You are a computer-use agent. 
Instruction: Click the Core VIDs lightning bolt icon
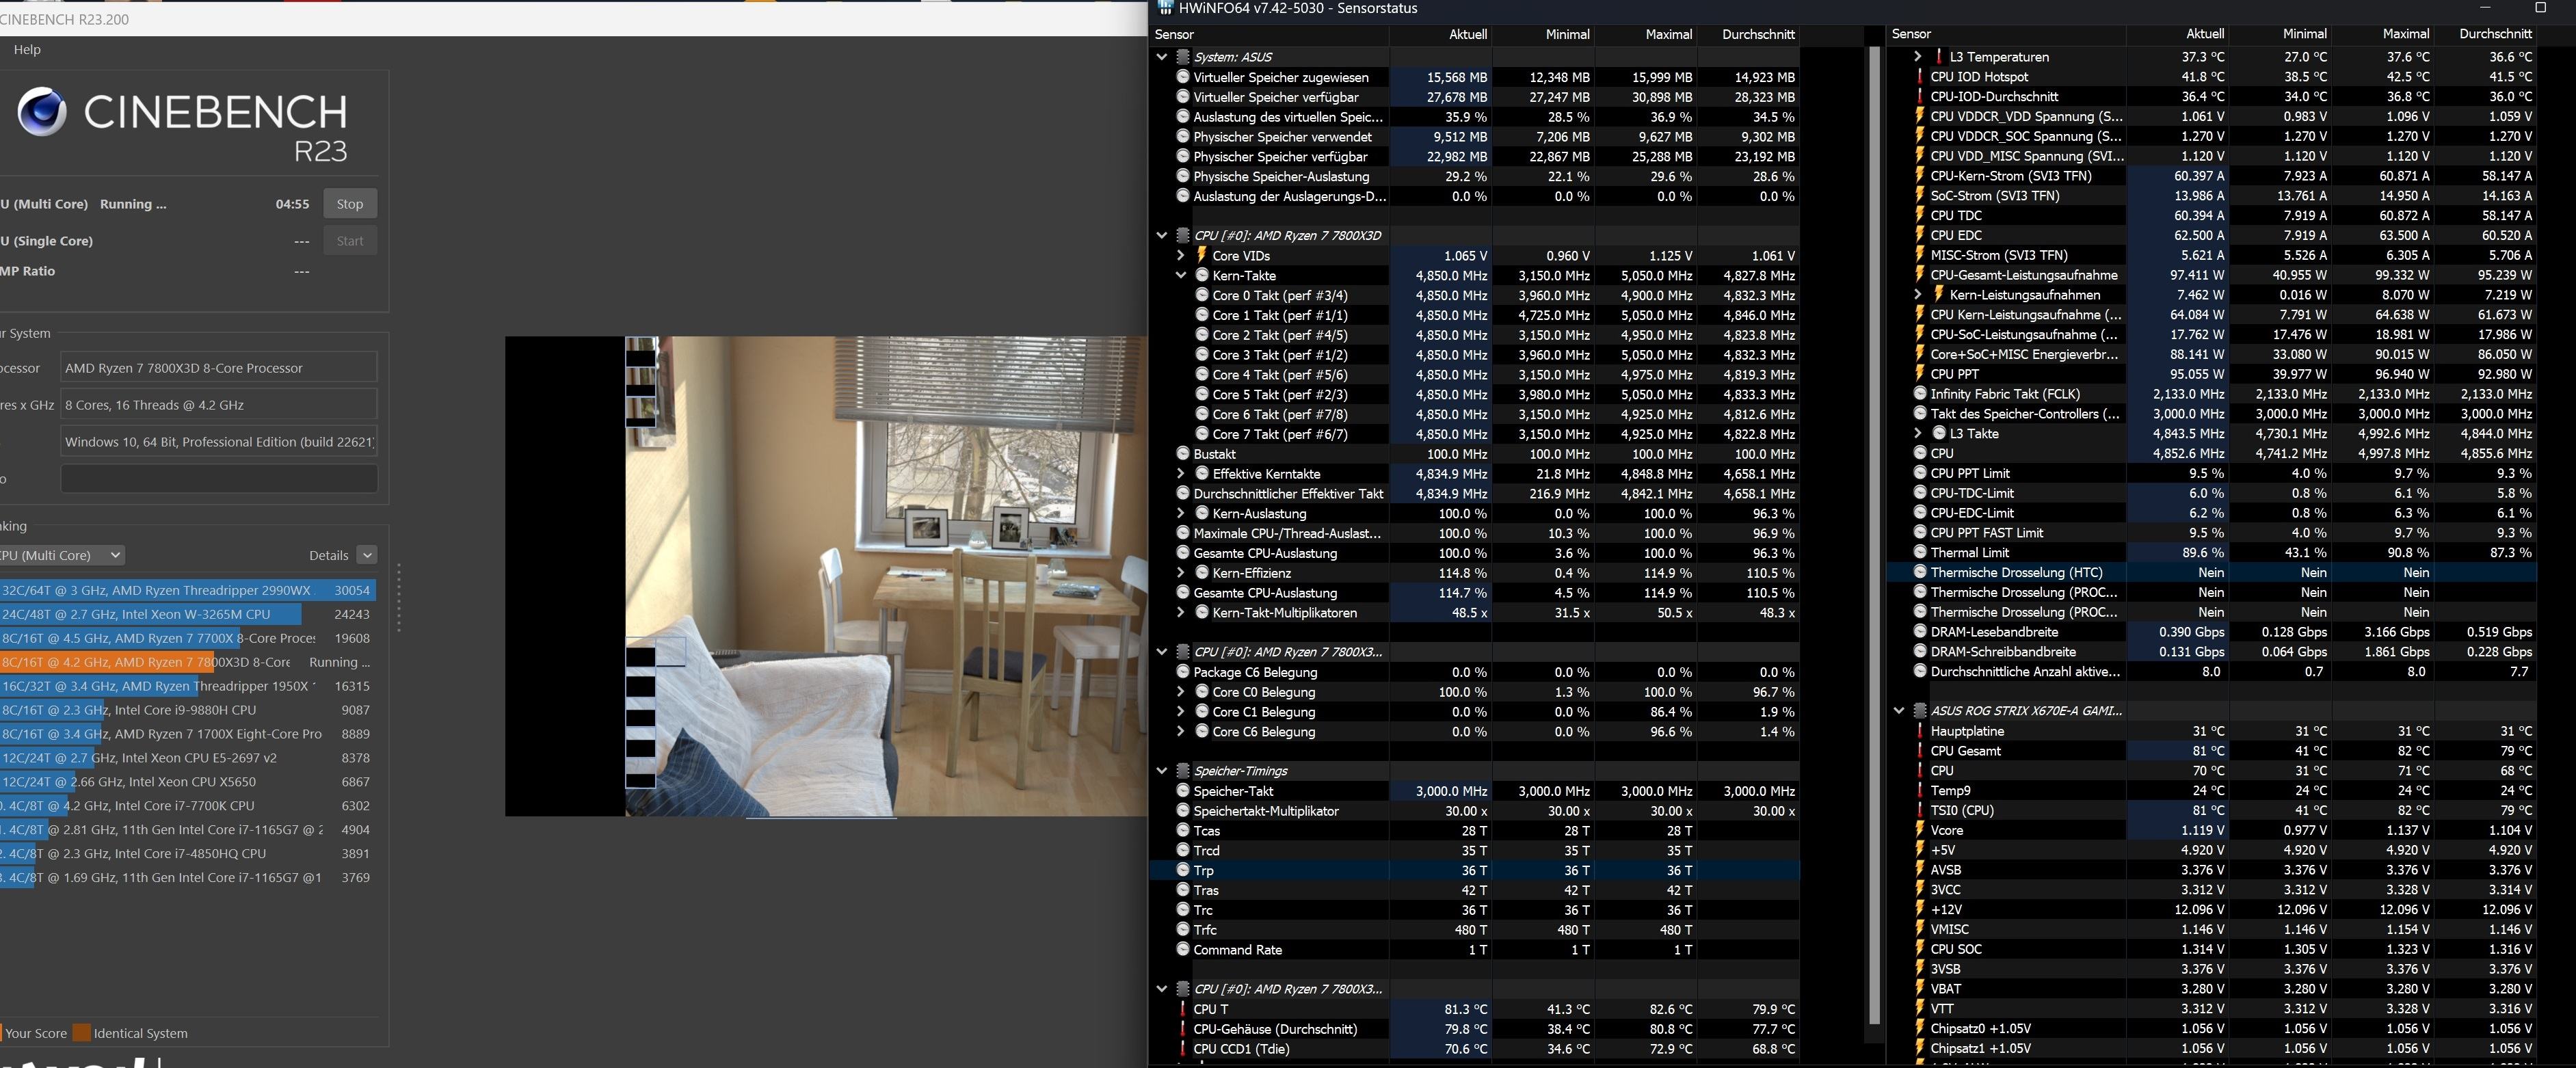tap(1201, 255)
